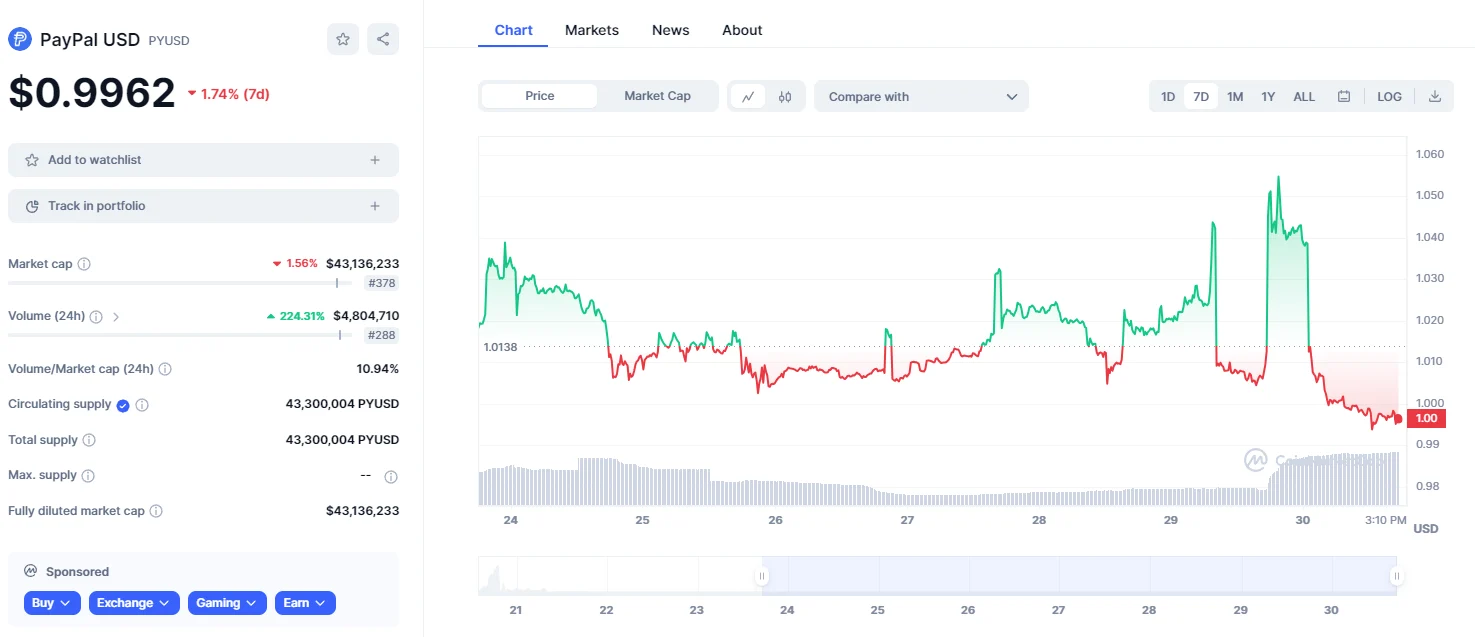The width and height of the screenshot is (1475, 637).
Task: Click Track in portfolio button
Action: point(203,206)
